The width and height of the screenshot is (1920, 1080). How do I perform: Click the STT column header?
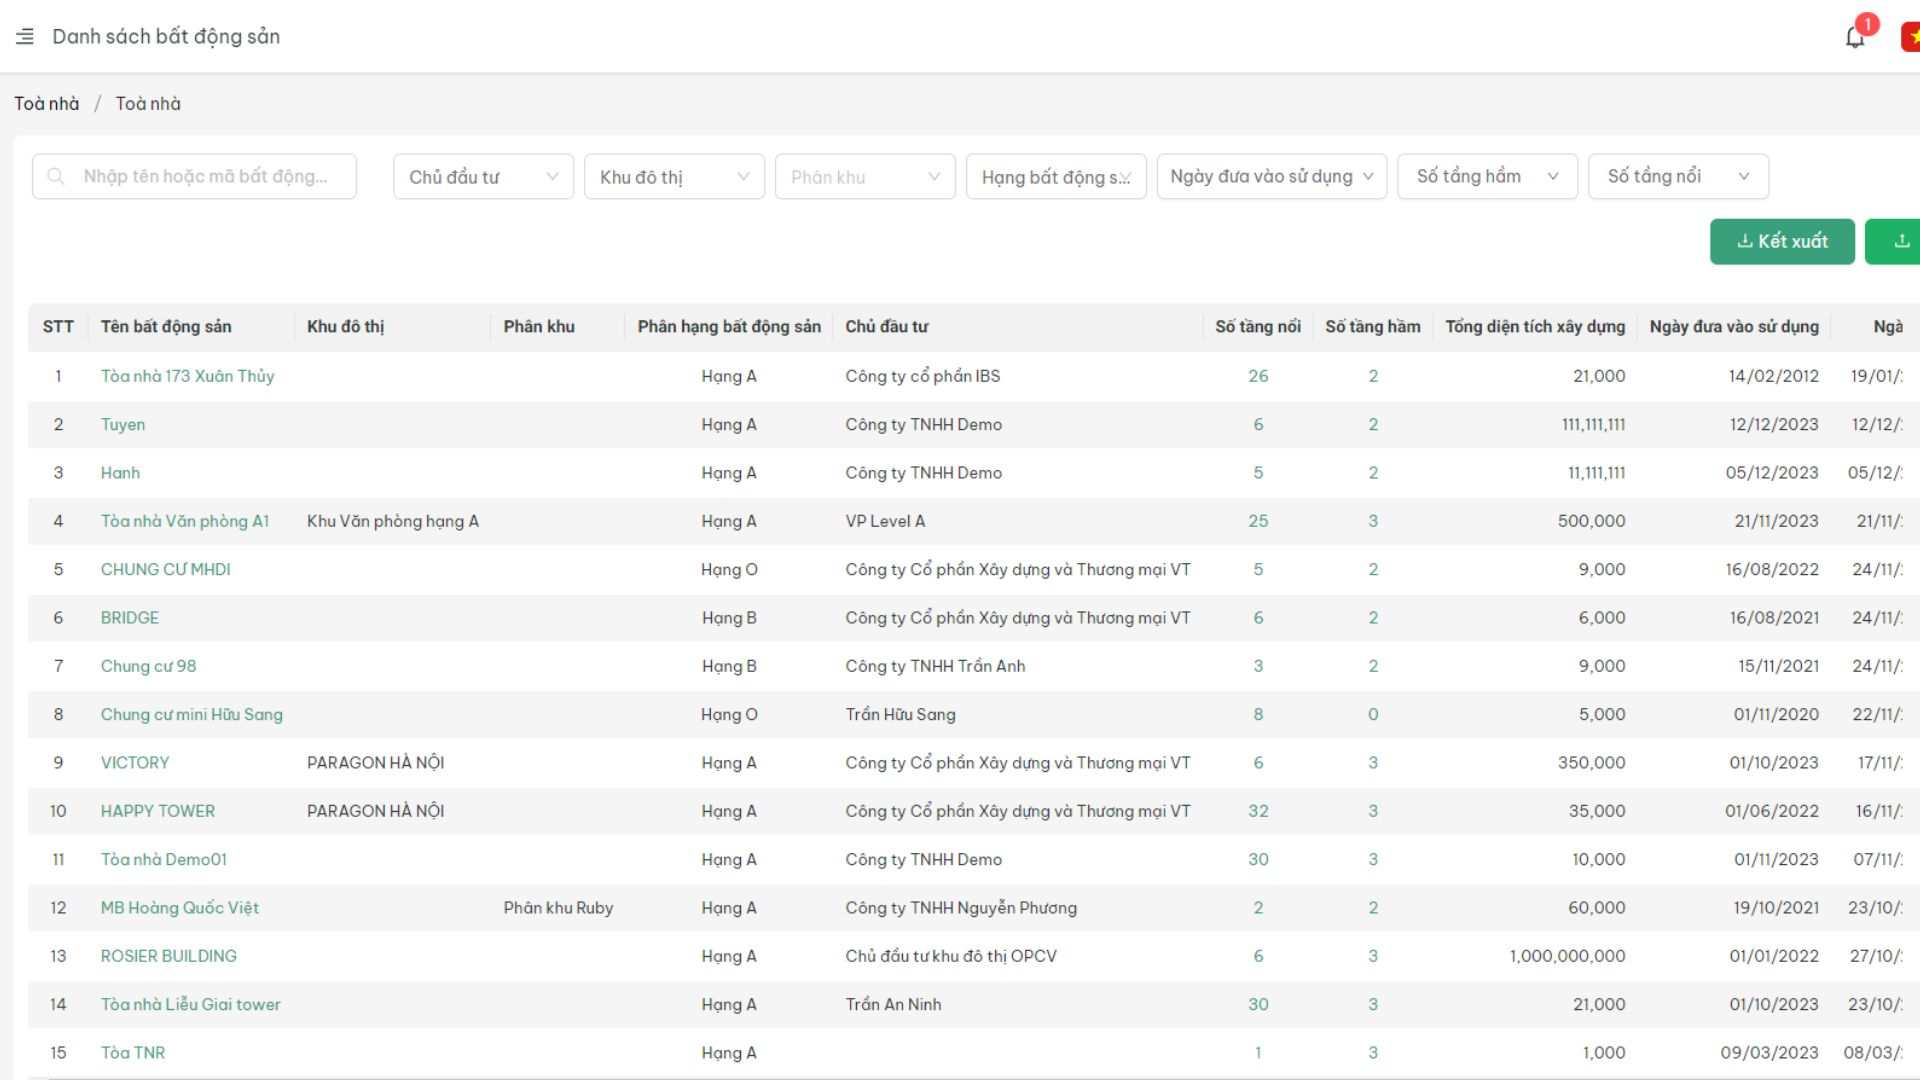click(58, 327)
